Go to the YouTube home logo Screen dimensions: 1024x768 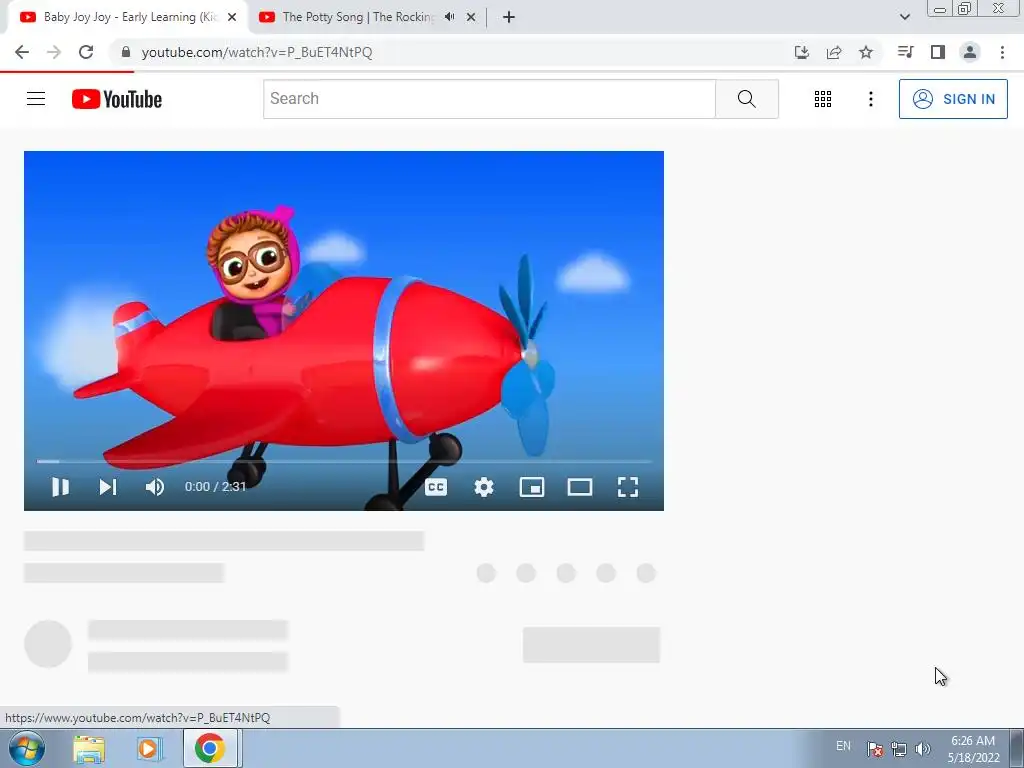[117, 99]
